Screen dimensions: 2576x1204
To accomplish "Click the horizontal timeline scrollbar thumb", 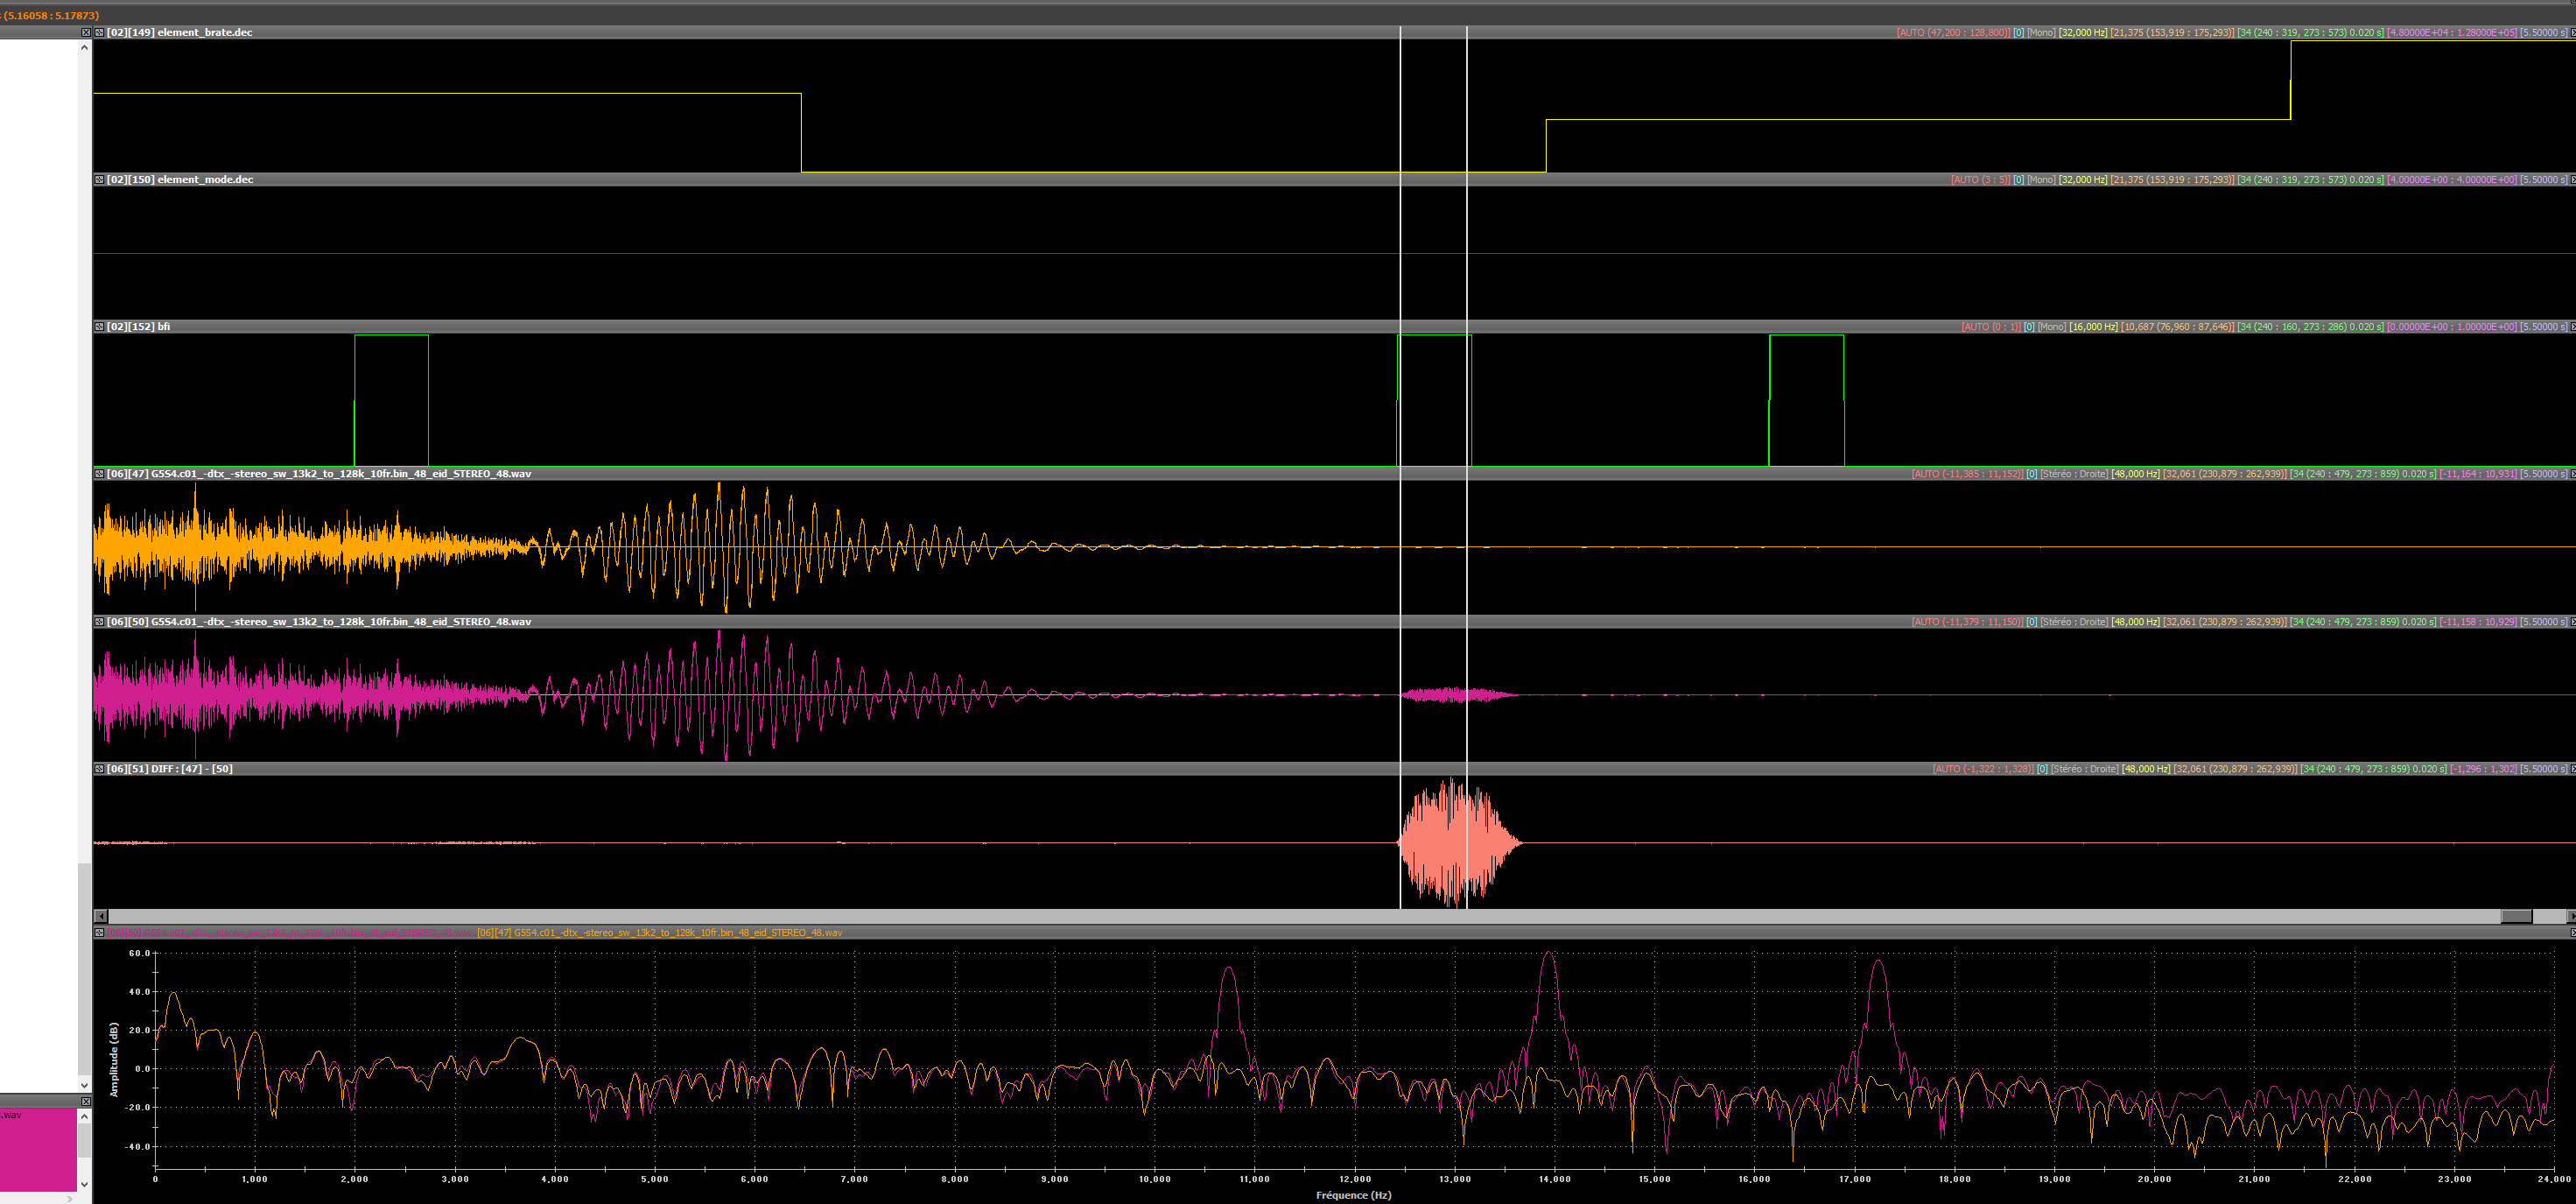I will click(2516, 916).
